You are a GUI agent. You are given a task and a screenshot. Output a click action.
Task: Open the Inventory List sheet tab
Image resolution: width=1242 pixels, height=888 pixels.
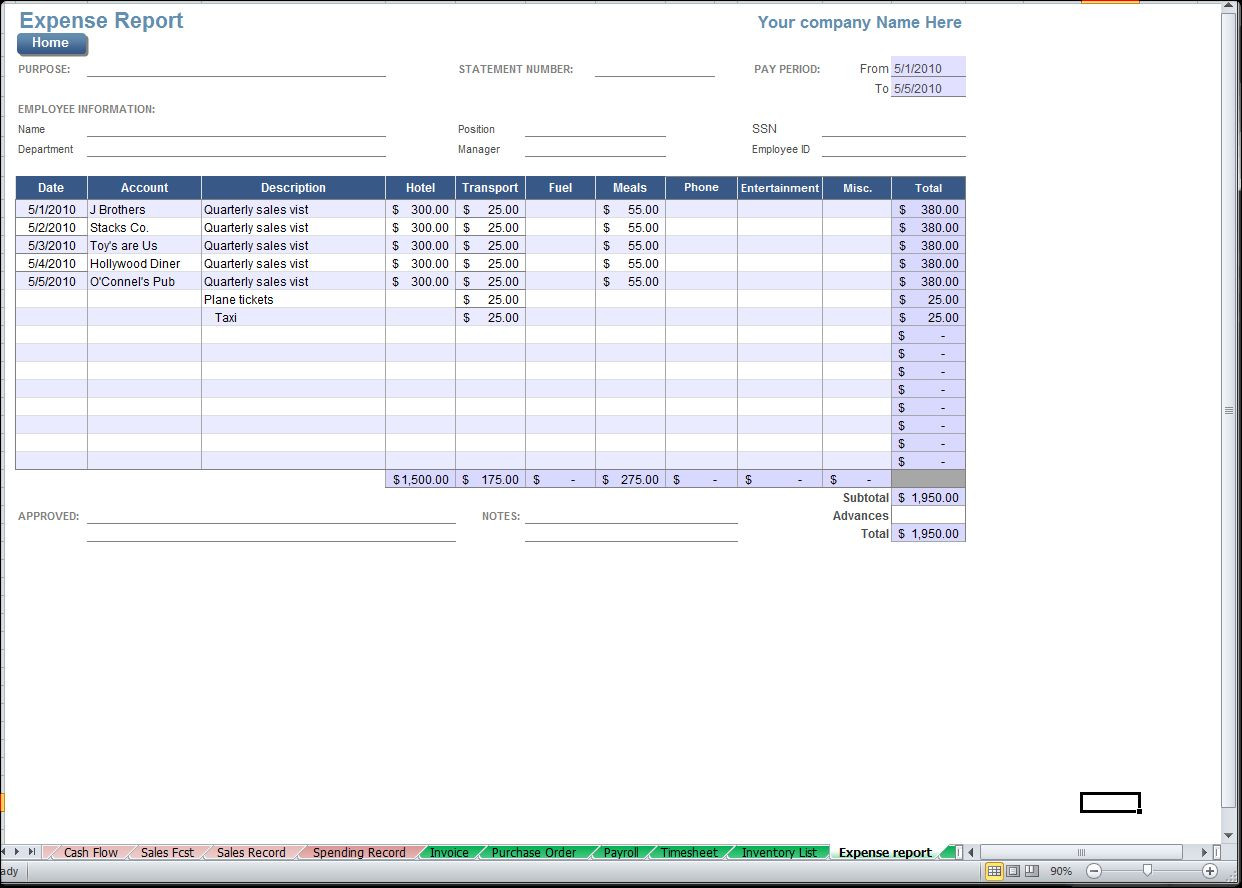[779, 853]
